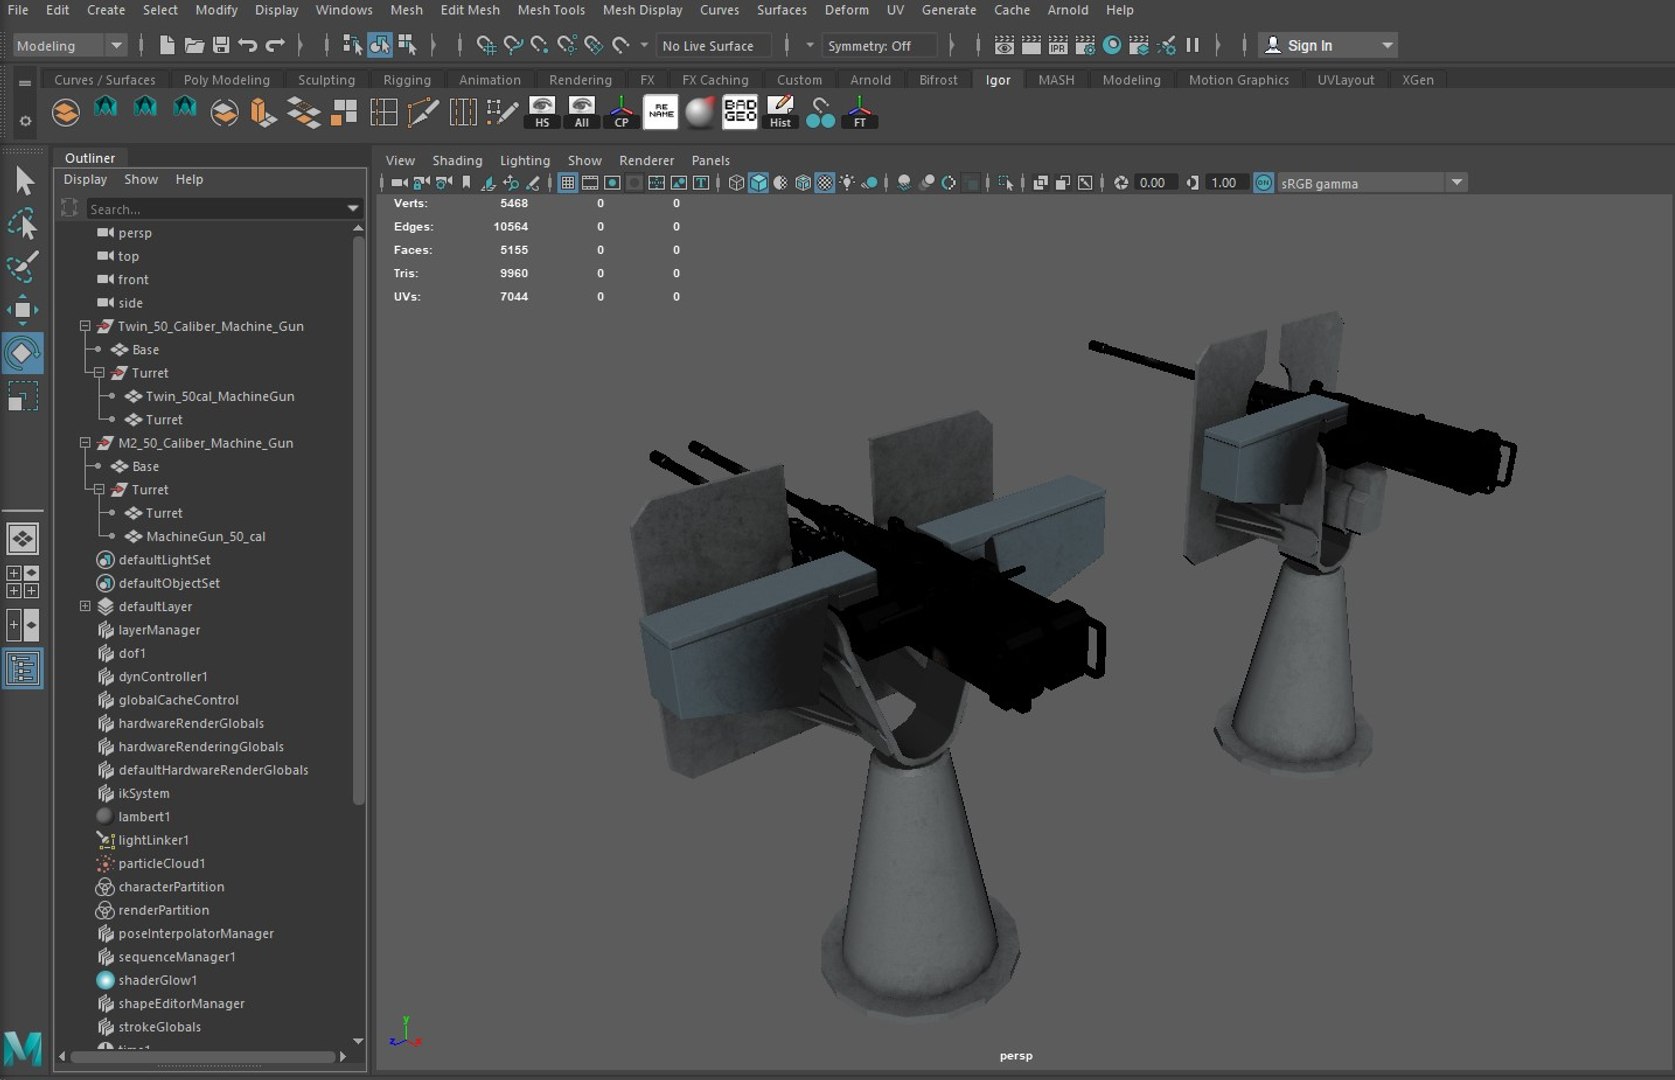Screen dimensions: 1675x1080
Task: Select the MachineGun_50_cal mesh node
Action: point(205,536)
